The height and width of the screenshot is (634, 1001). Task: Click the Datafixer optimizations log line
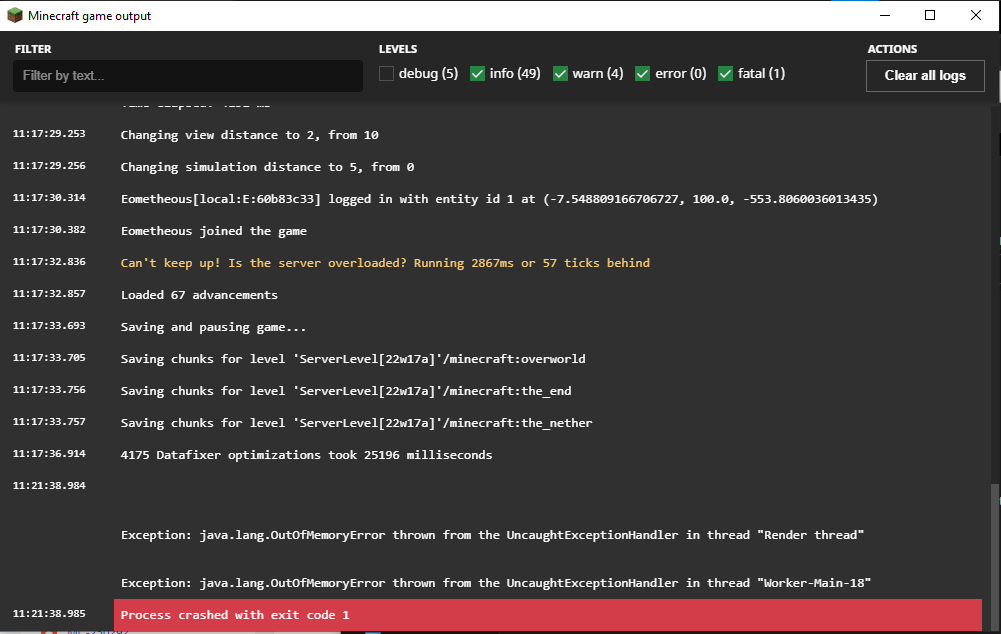coord(306,455)
